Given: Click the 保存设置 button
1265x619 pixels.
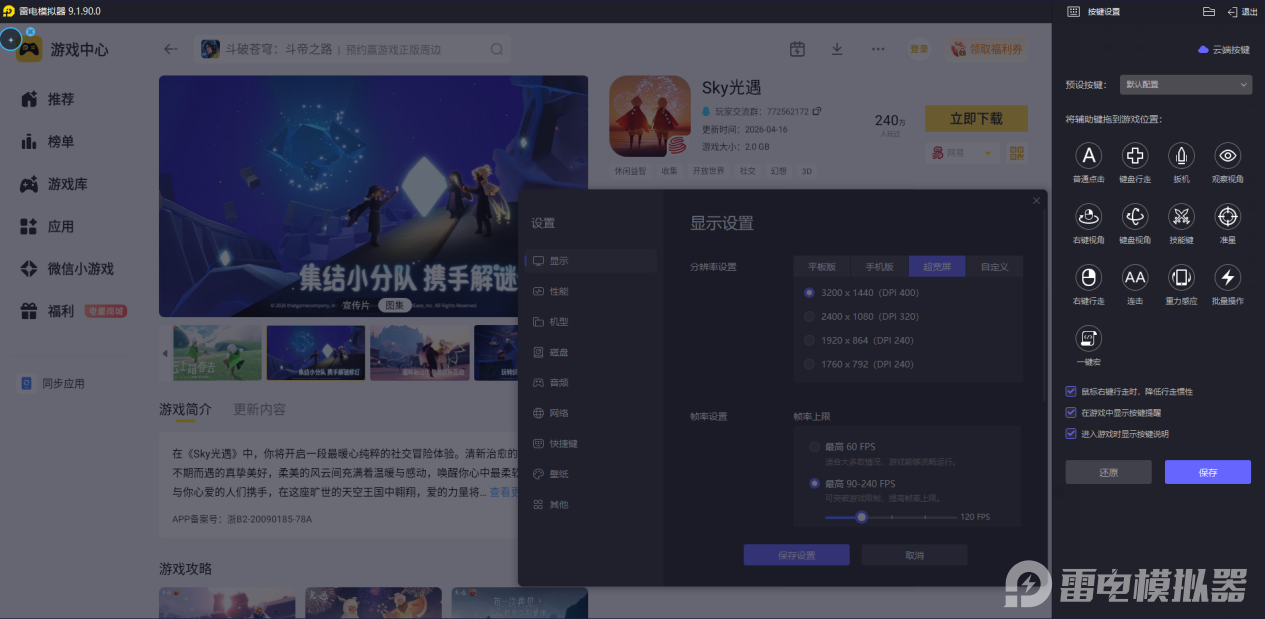Looking at the screenshot, I should tap(796, 555).
